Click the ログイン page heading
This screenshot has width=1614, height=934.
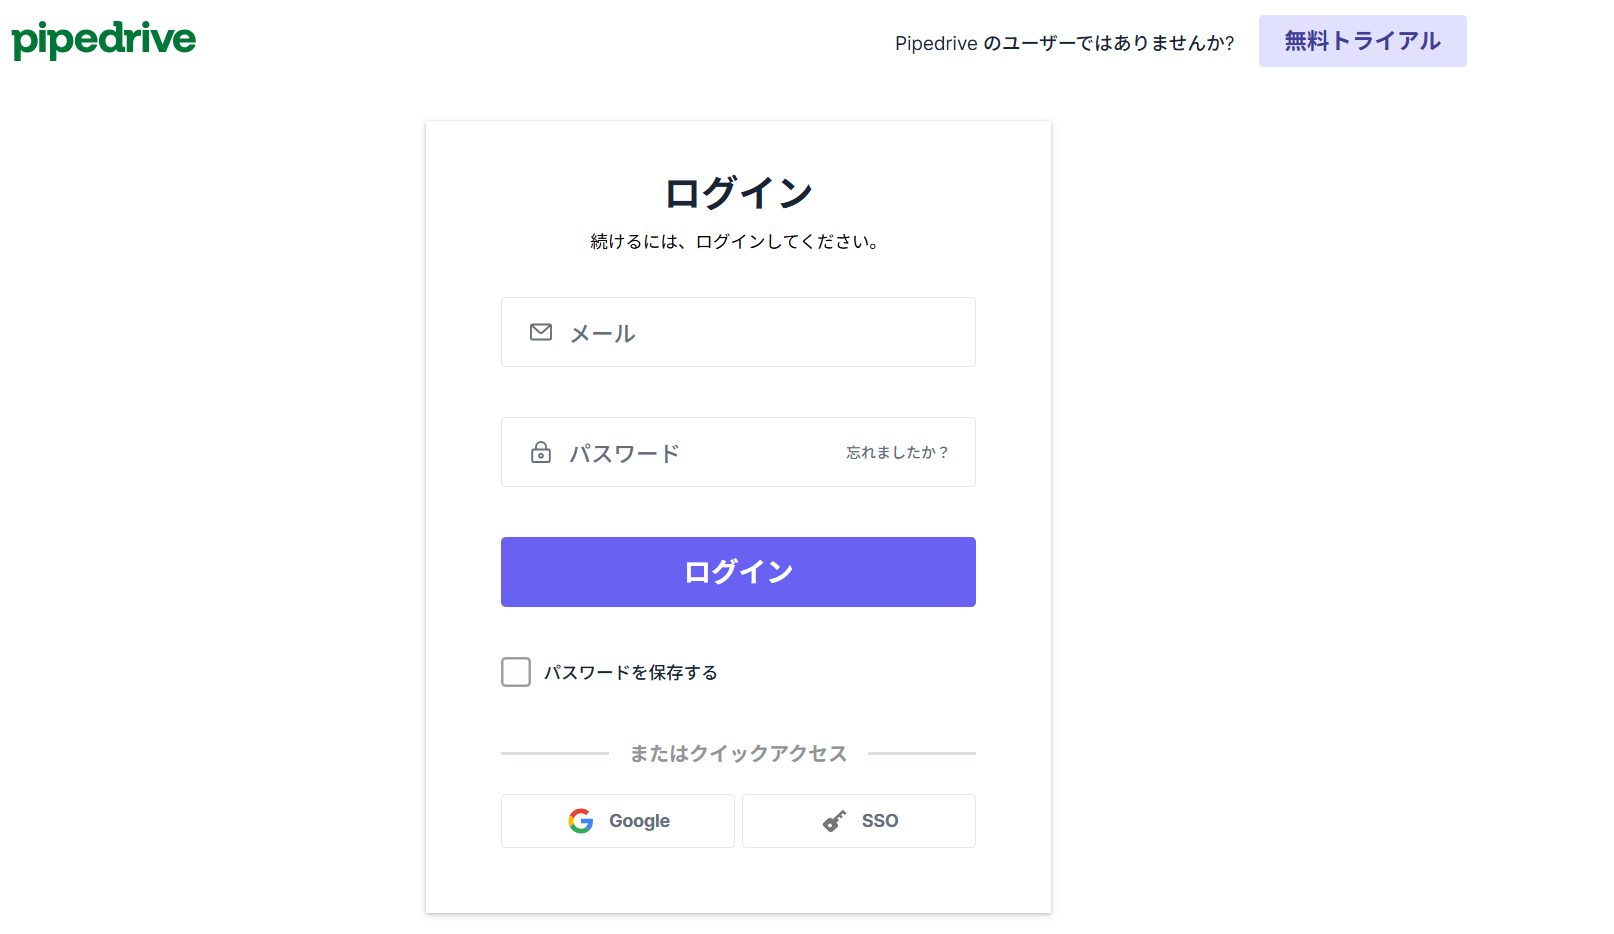[738, 191]
